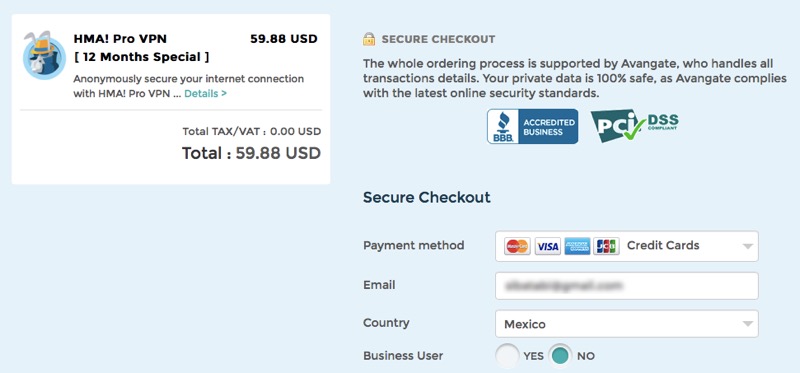Viewport: 800px width, 373px height.
Task: Select YES for Business User
Action: coord(507,356)
